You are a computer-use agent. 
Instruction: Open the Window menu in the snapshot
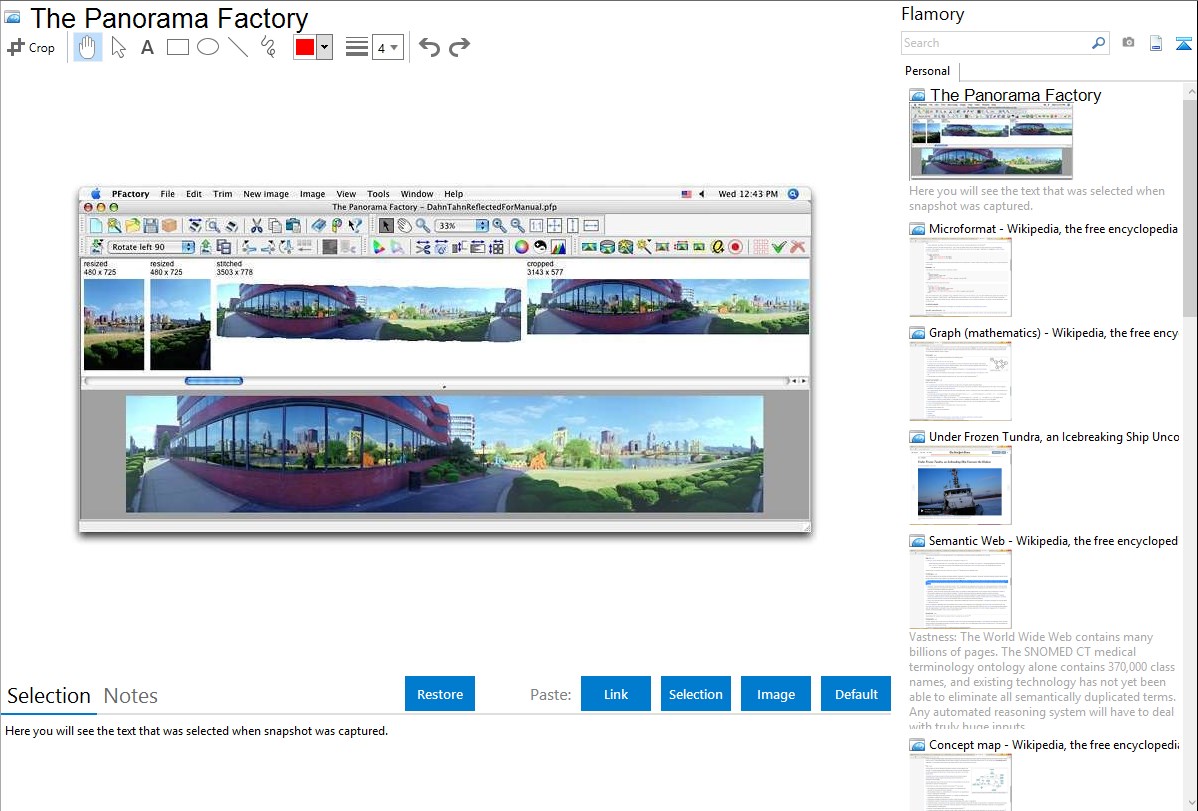[417, 194]
